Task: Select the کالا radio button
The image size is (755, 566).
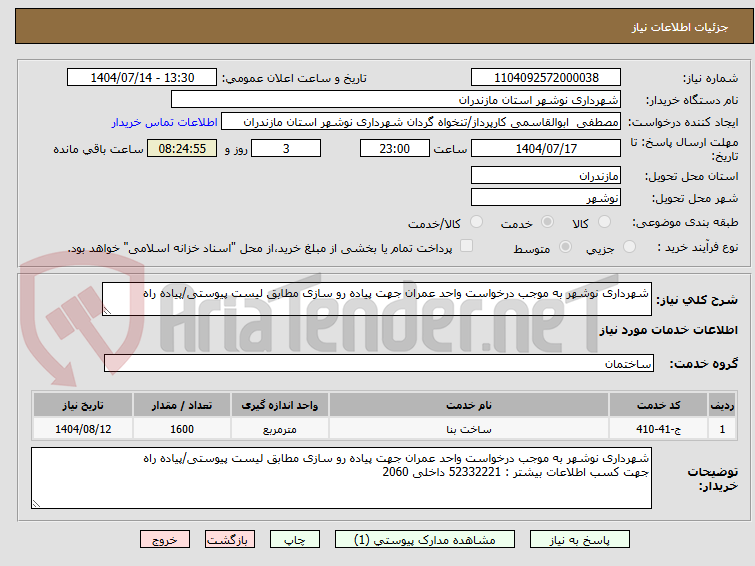Action: click(x=604, y=222)
